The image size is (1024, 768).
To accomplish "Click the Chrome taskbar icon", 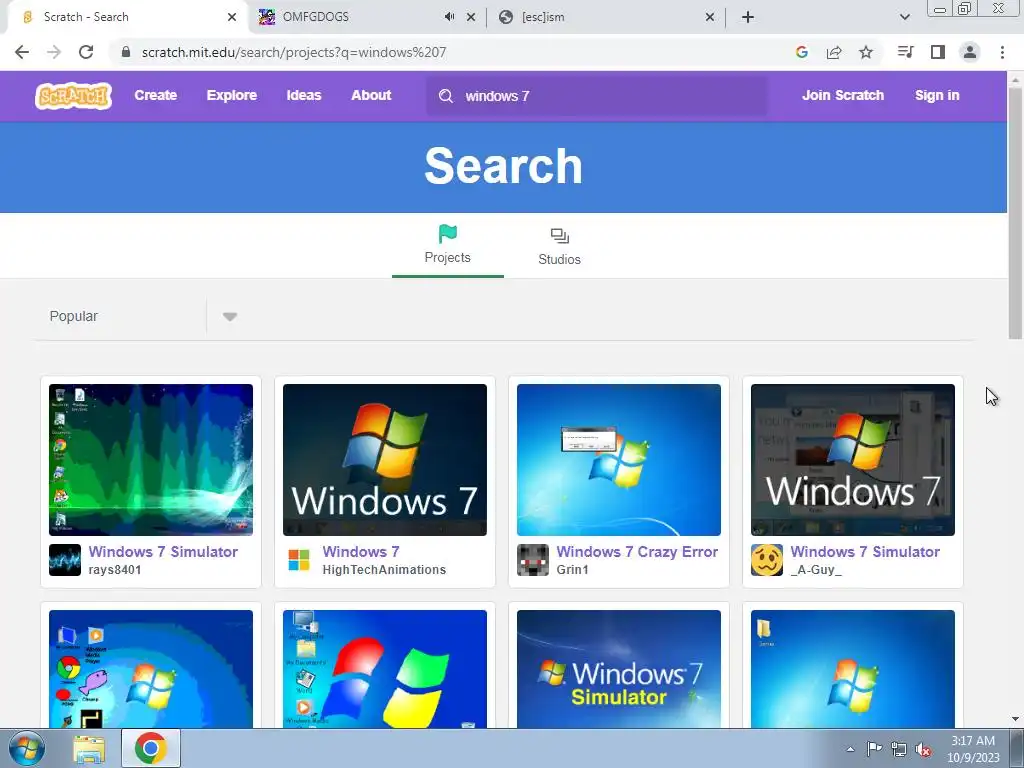I will pyautogui.click(x=151, y=748).
